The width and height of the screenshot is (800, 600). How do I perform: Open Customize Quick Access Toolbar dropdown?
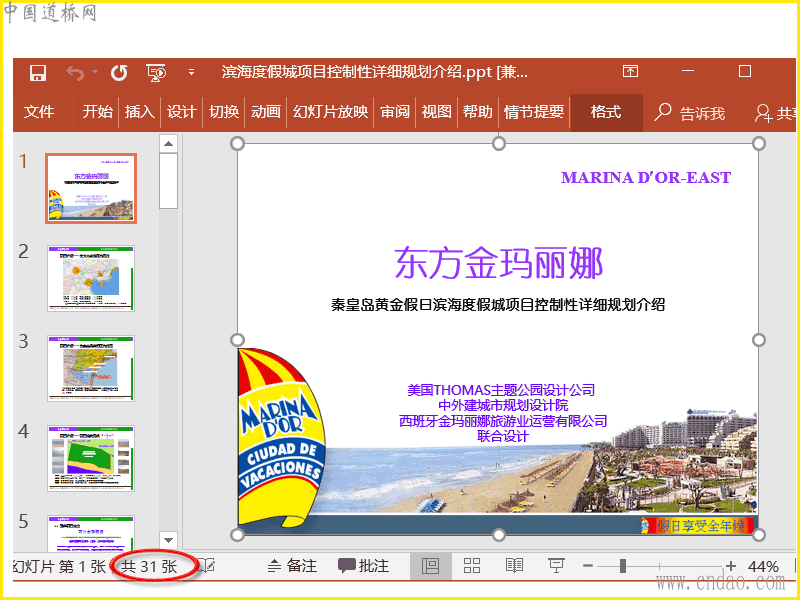191,72
